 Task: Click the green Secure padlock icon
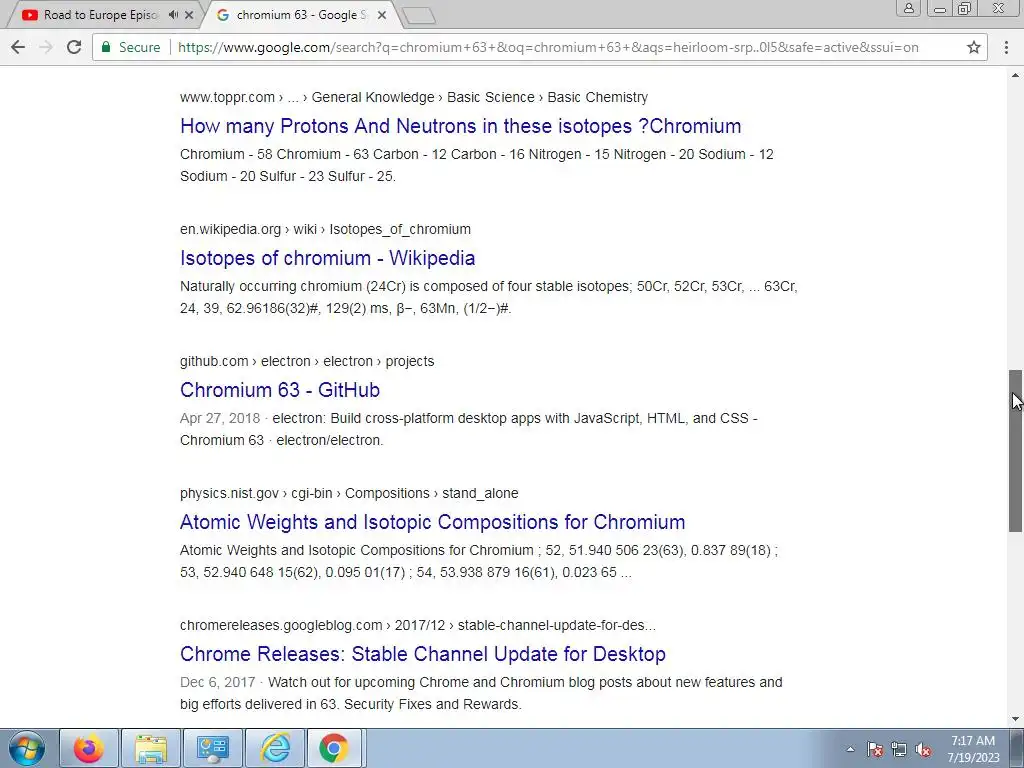pos(106,47)
